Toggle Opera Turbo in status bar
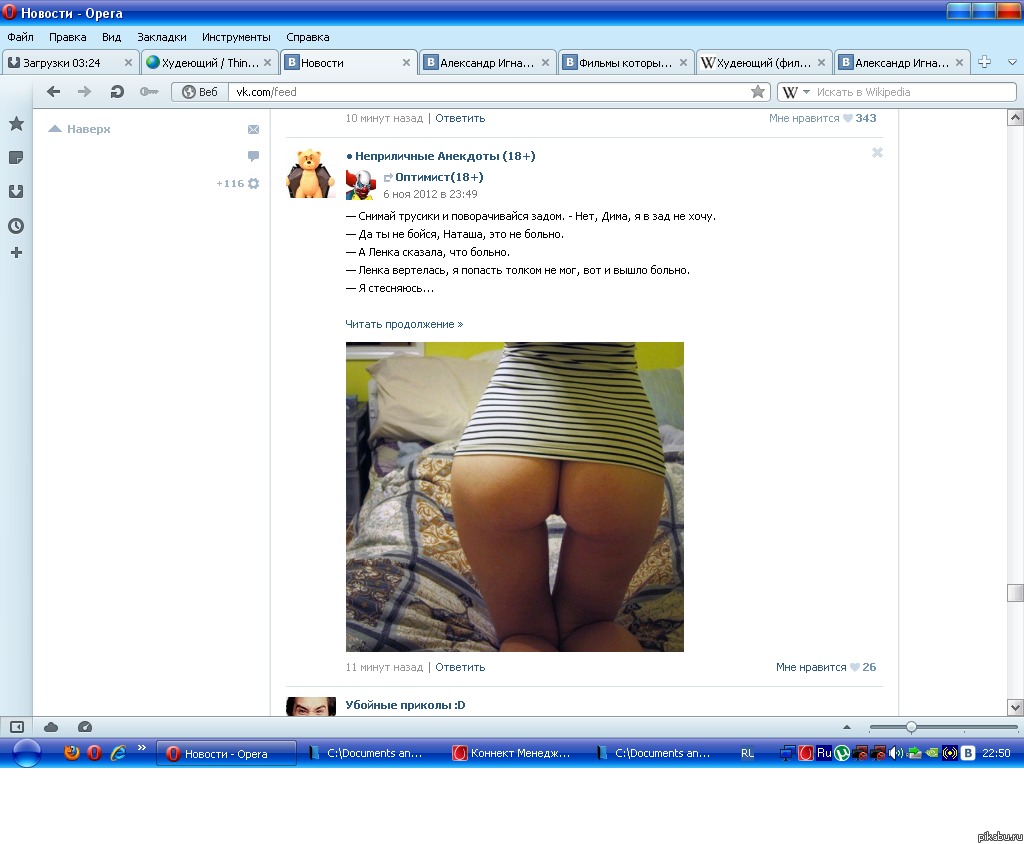The image size is (1024, 844). pyautogui.click(x=84, y=727)
